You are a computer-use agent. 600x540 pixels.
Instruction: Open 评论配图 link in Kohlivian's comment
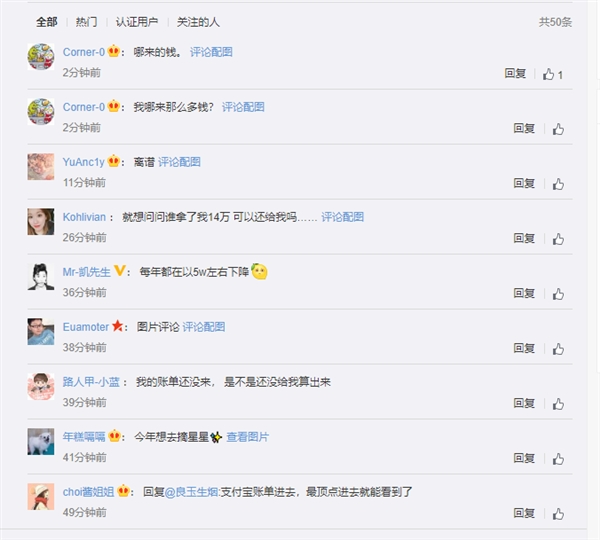click(342, 217)
